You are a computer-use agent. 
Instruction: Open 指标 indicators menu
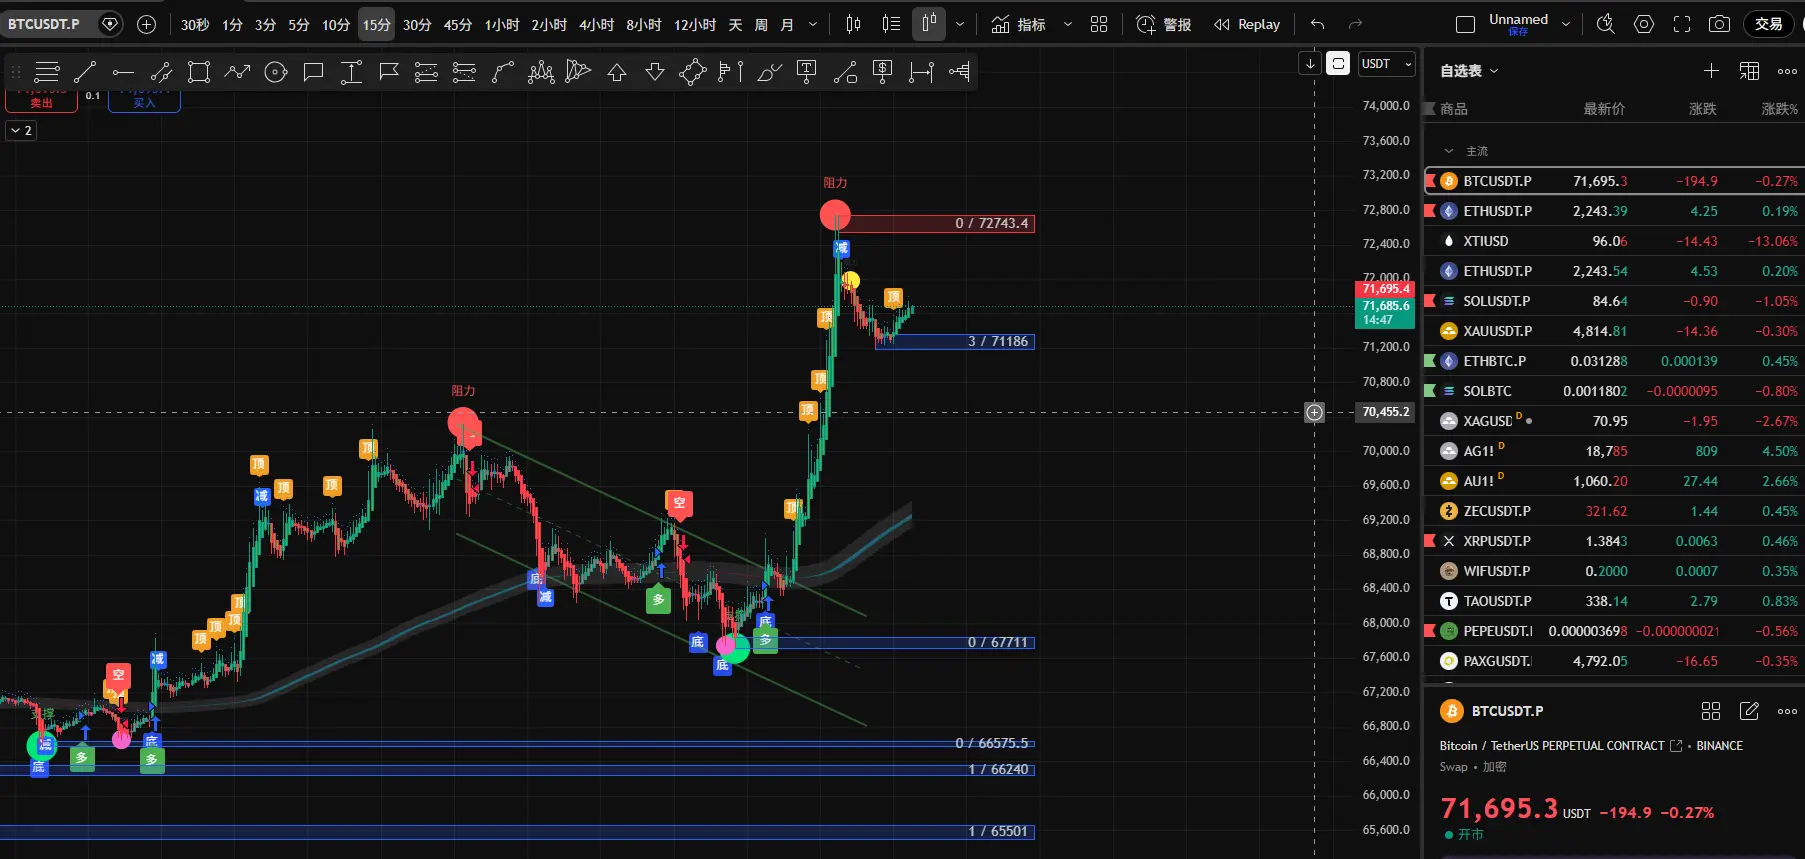tap(1019, 24)
